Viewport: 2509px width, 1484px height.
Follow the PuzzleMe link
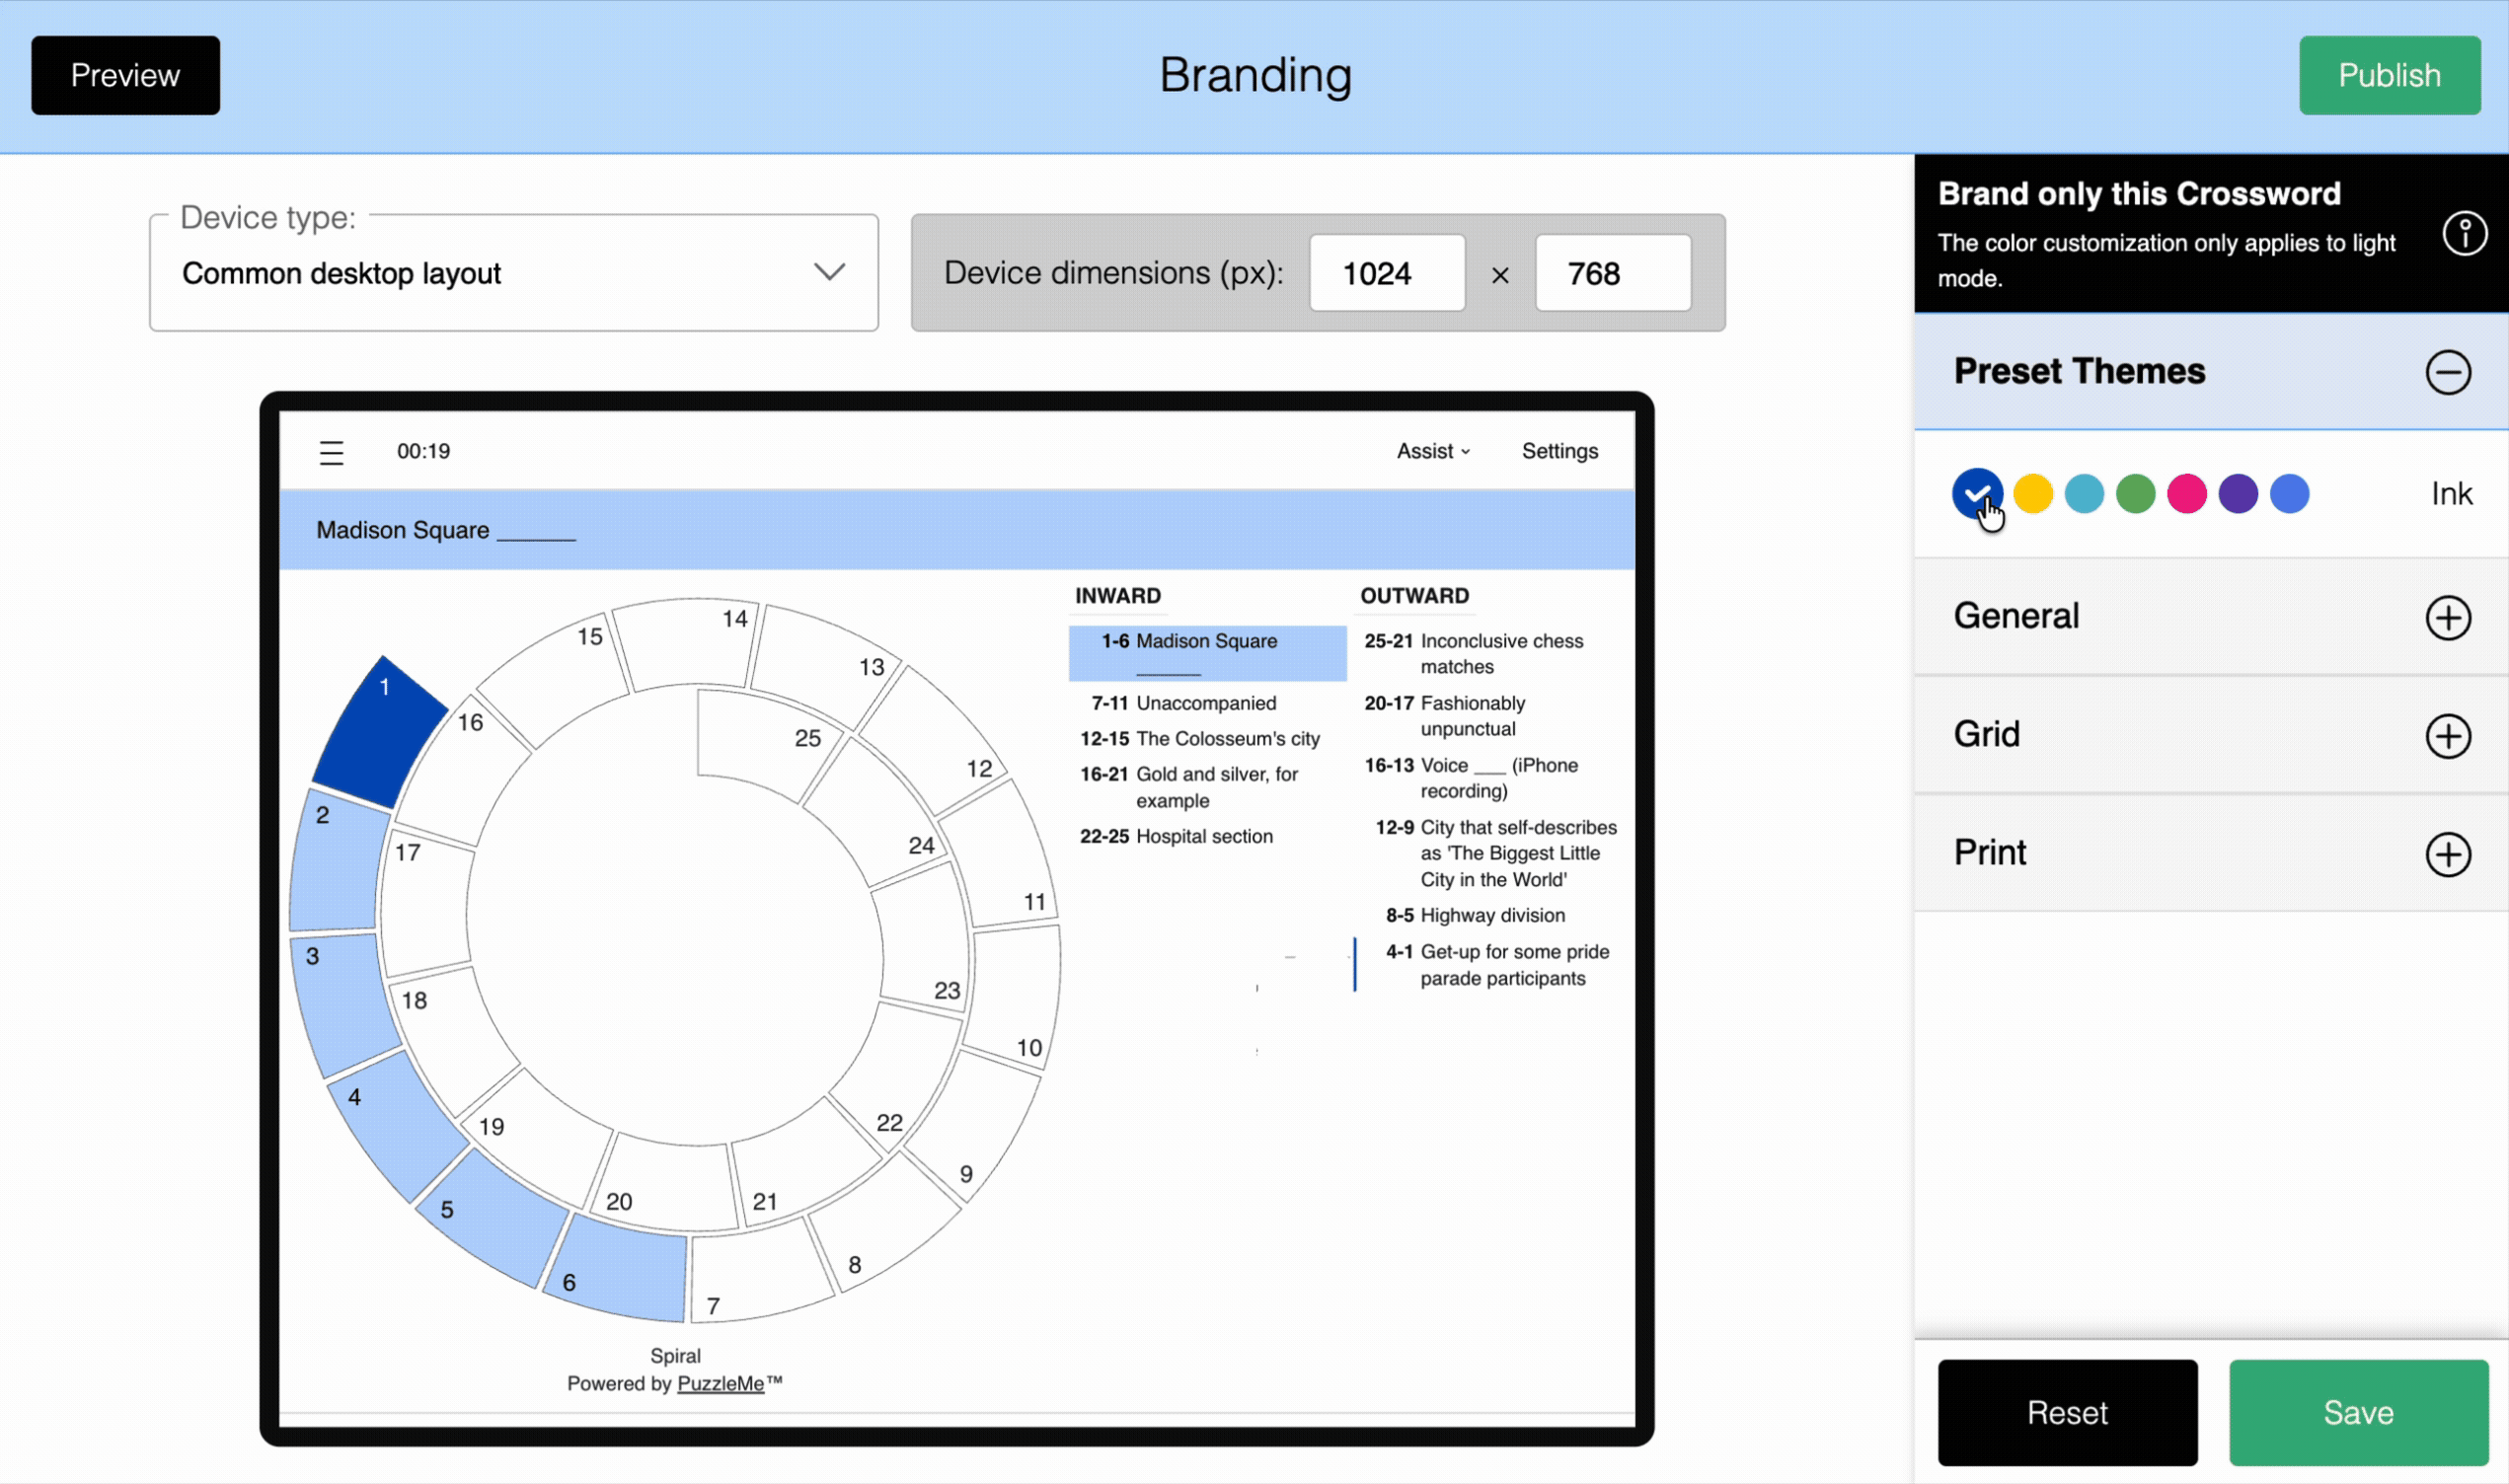720,1383
